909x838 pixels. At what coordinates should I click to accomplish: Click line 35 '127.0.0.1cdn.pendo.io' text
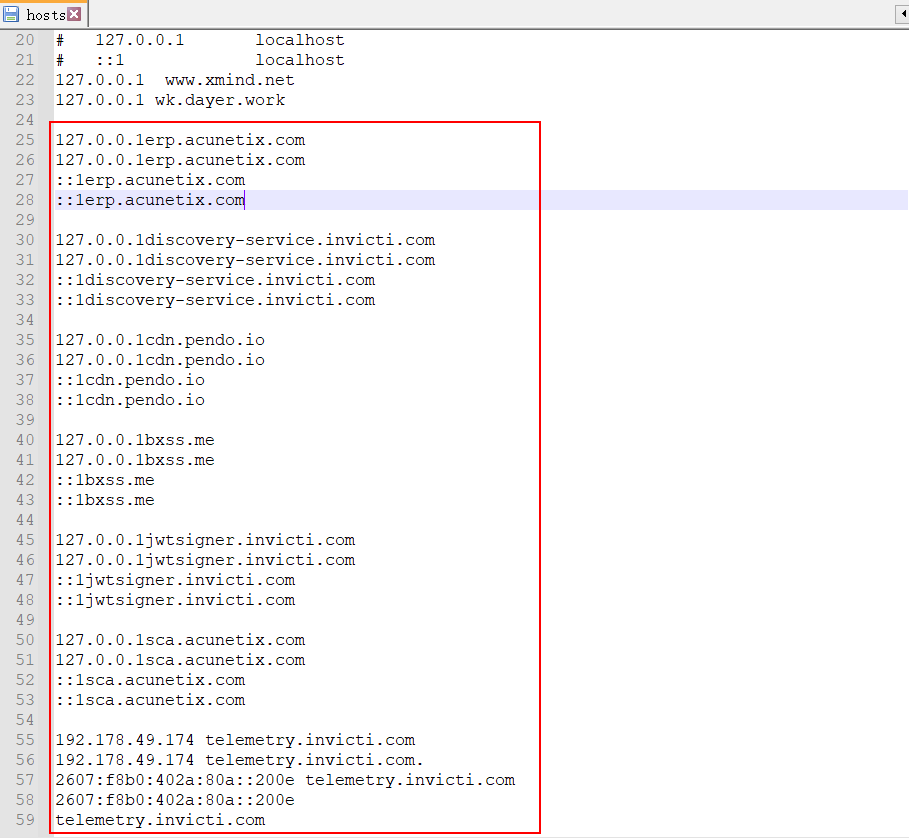pos(160,340)
